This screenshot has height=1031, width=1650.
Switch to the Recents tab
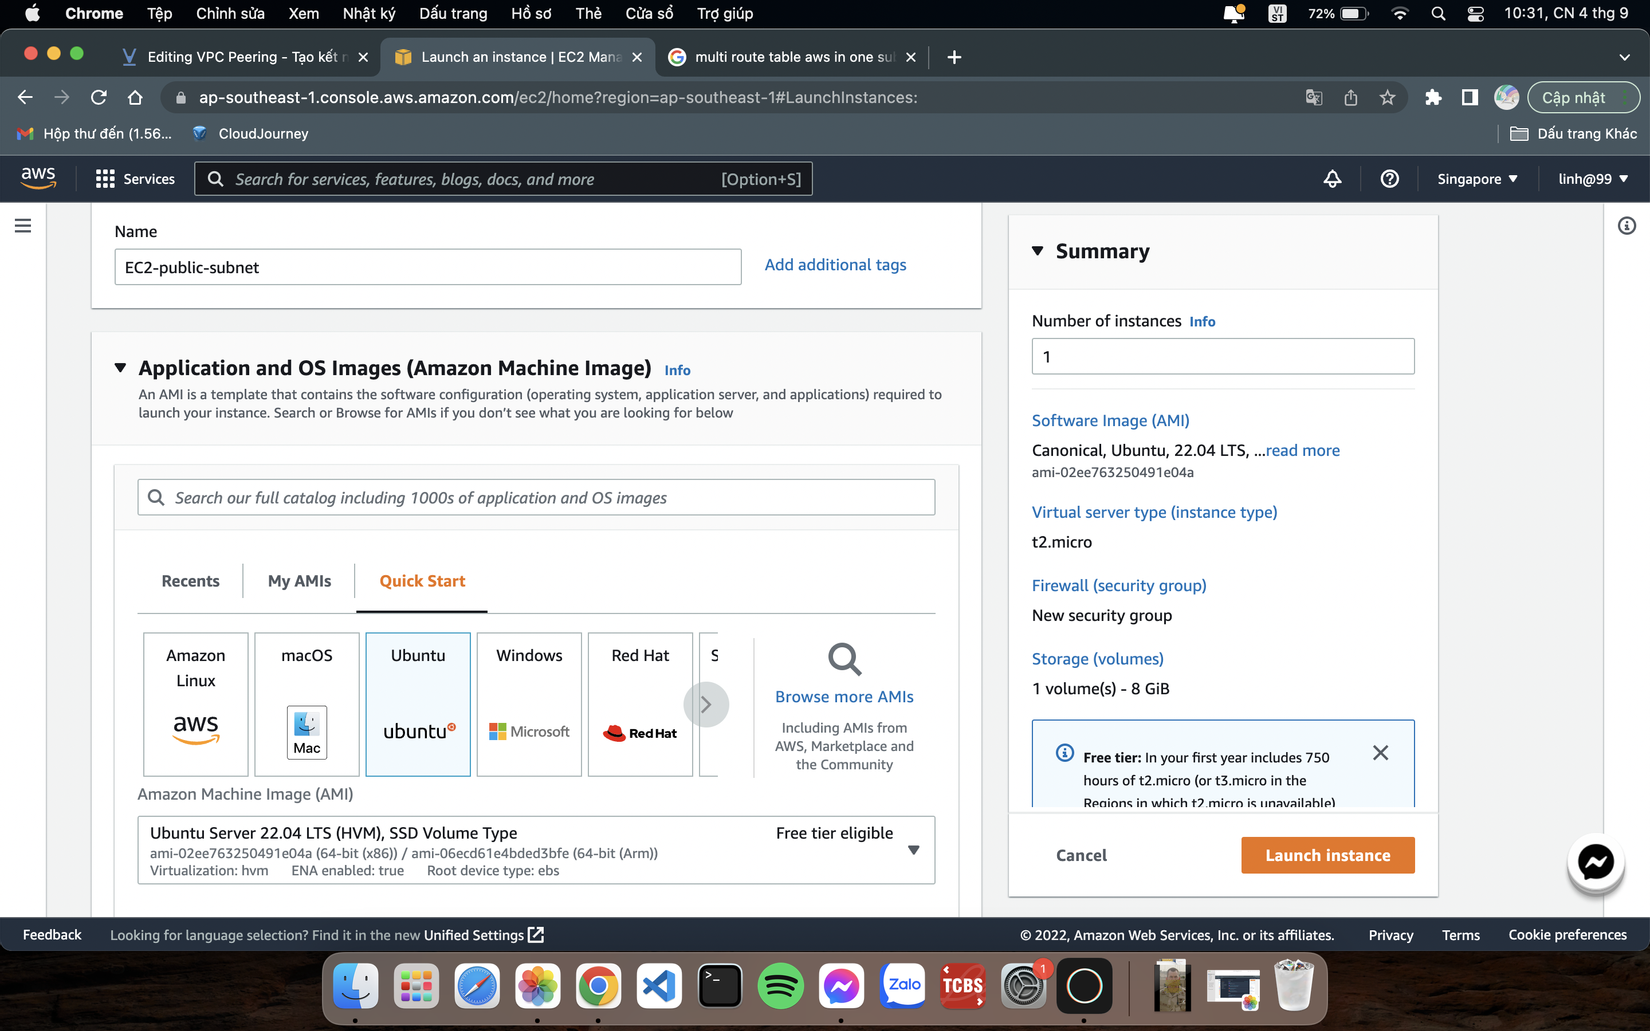tap(190, 581)
